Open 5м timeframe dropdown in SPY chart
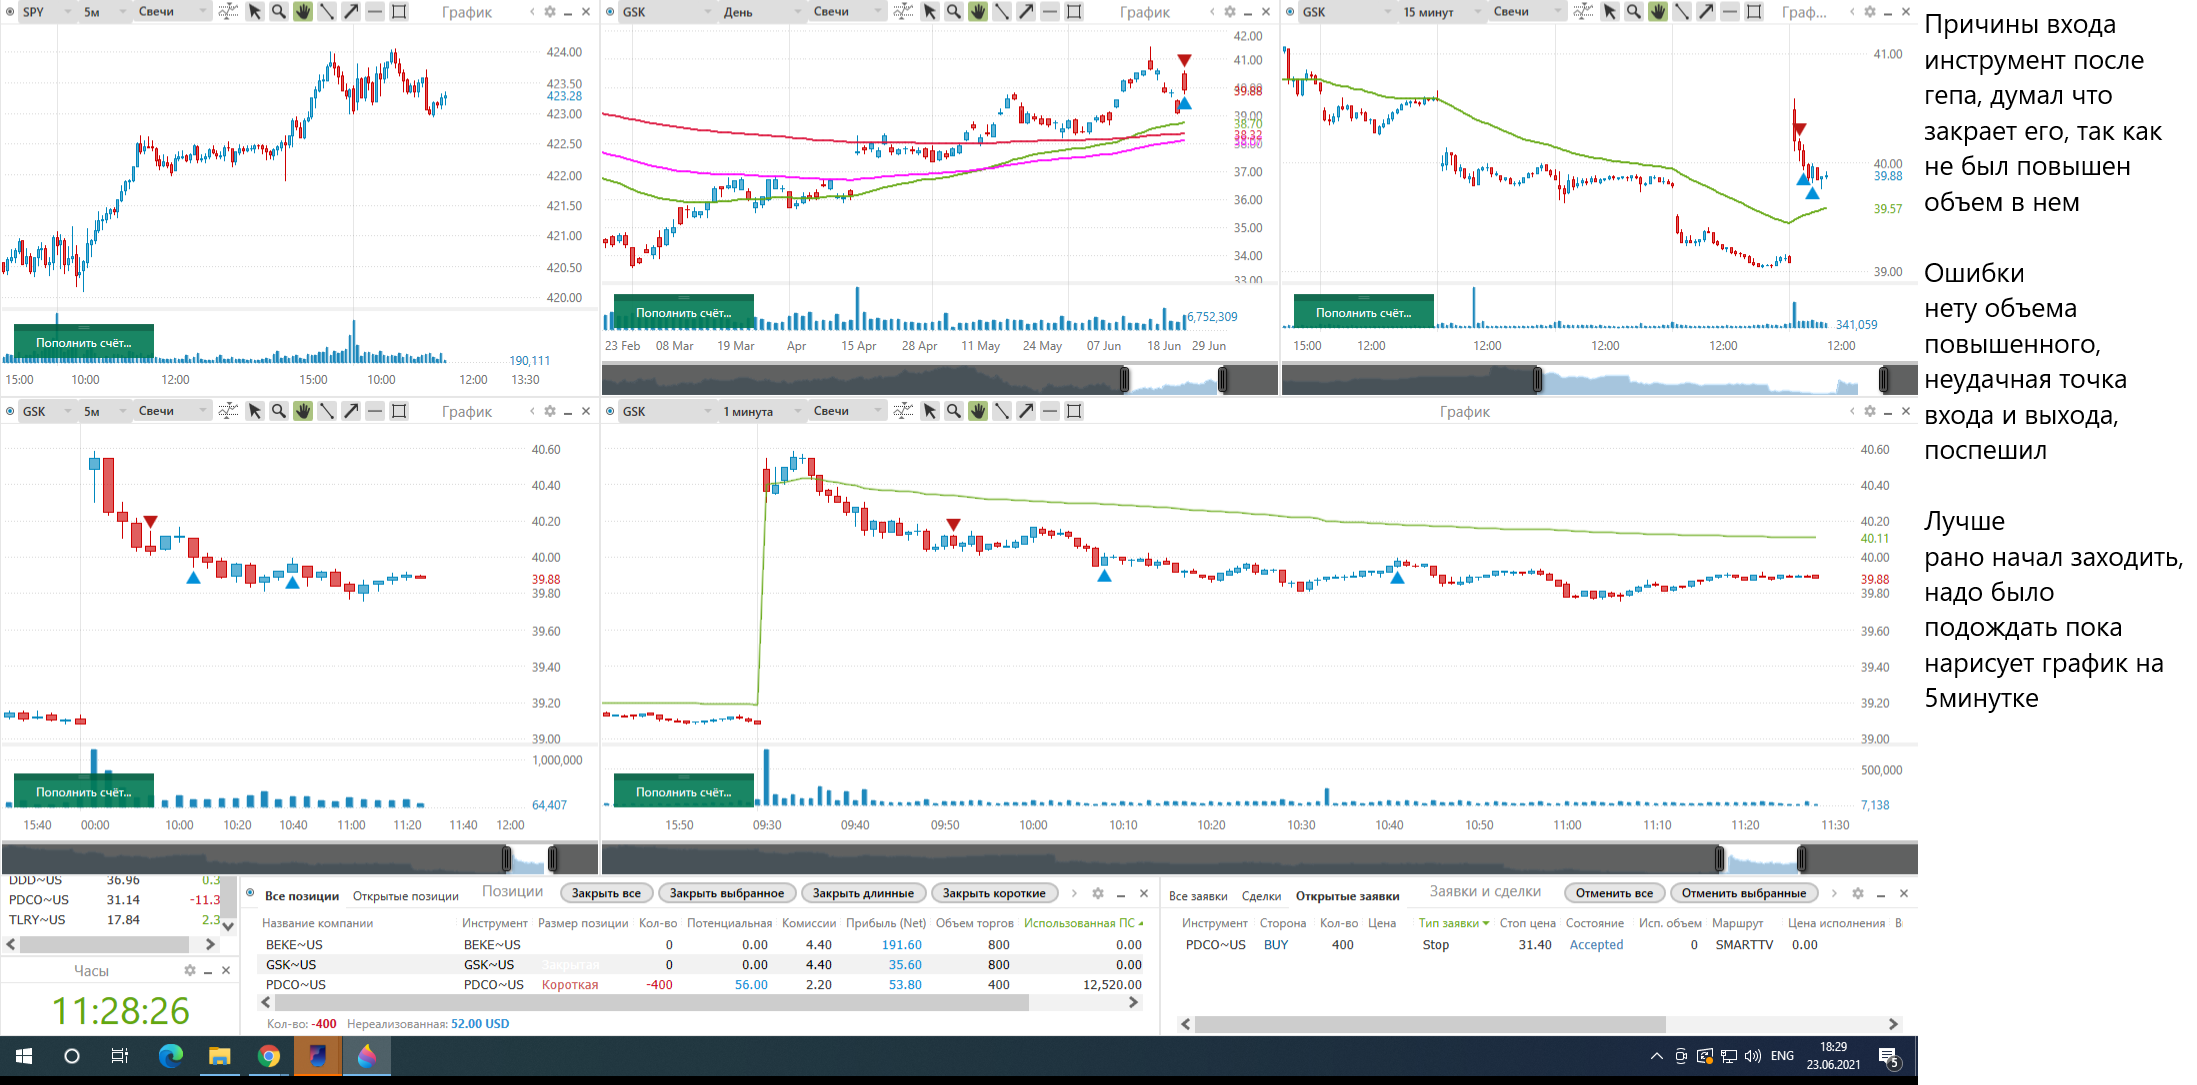The image size is (2197, 1085). [x=105, y=12]
